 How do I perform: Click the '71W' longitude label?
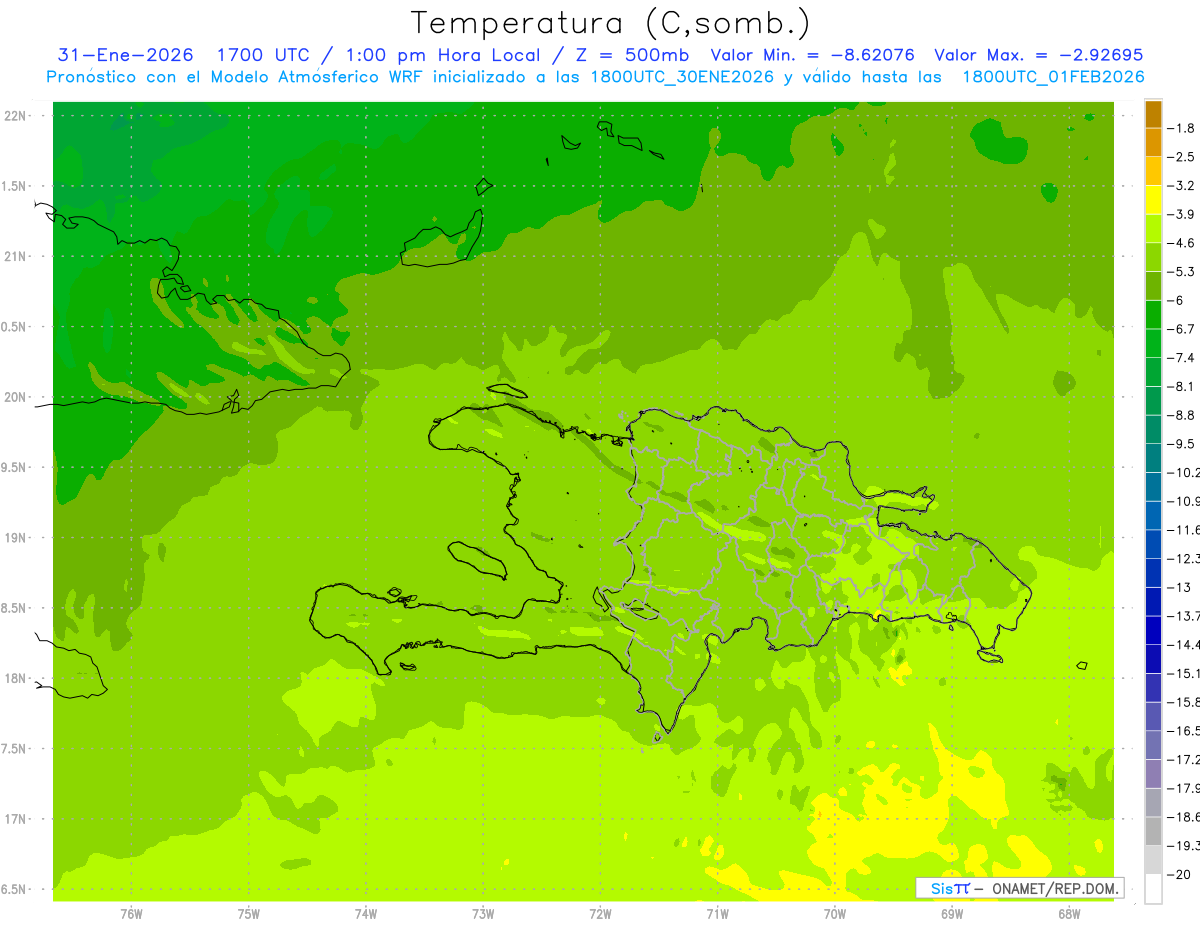[x=717, y=914]
